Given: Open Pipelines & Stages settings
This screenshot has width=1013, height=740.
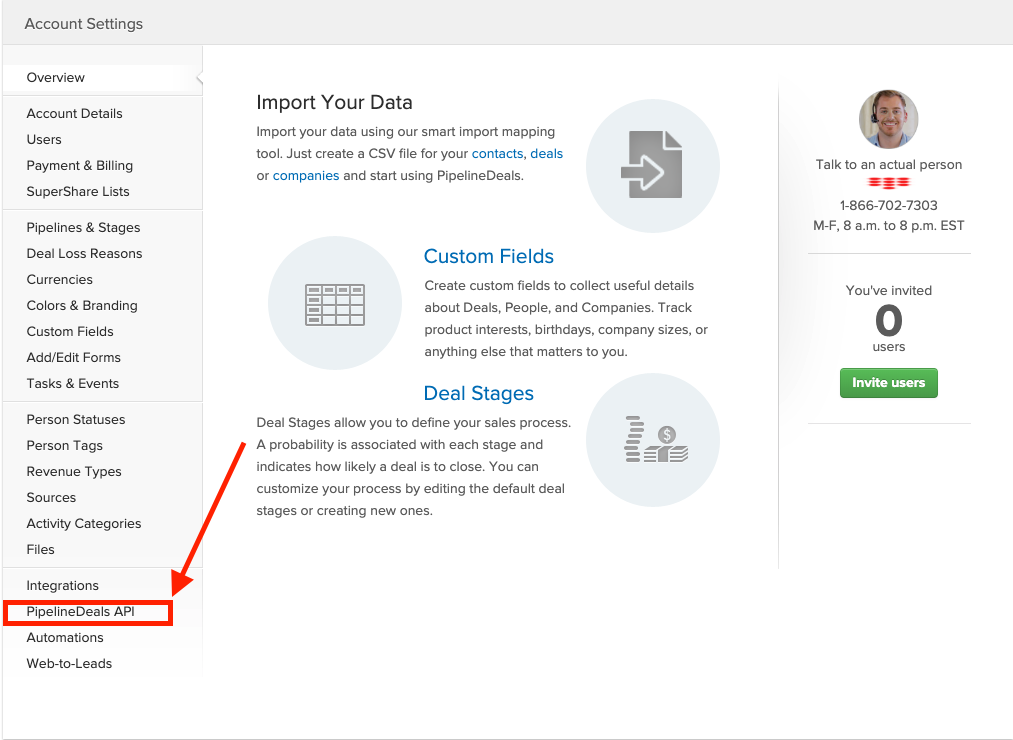Looking at the screenshot, I should 83,227.
